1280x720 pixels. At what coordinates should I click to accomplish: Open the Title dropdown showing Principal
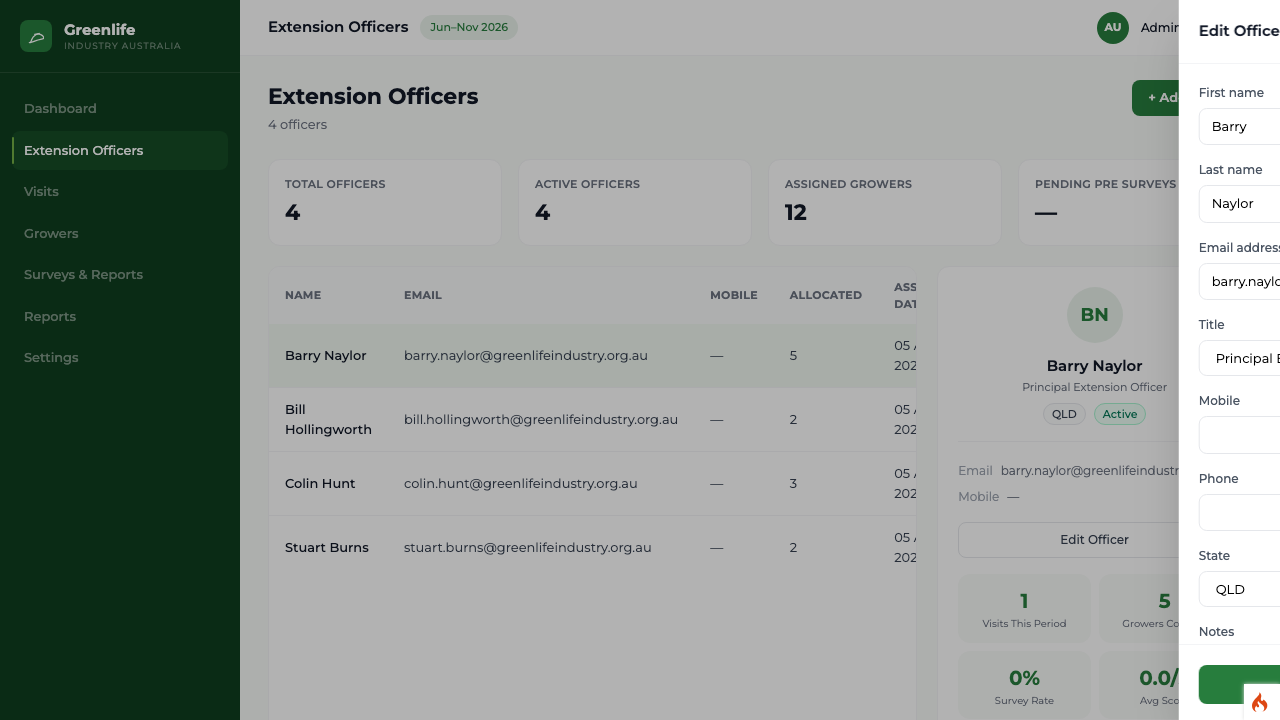1239,358
